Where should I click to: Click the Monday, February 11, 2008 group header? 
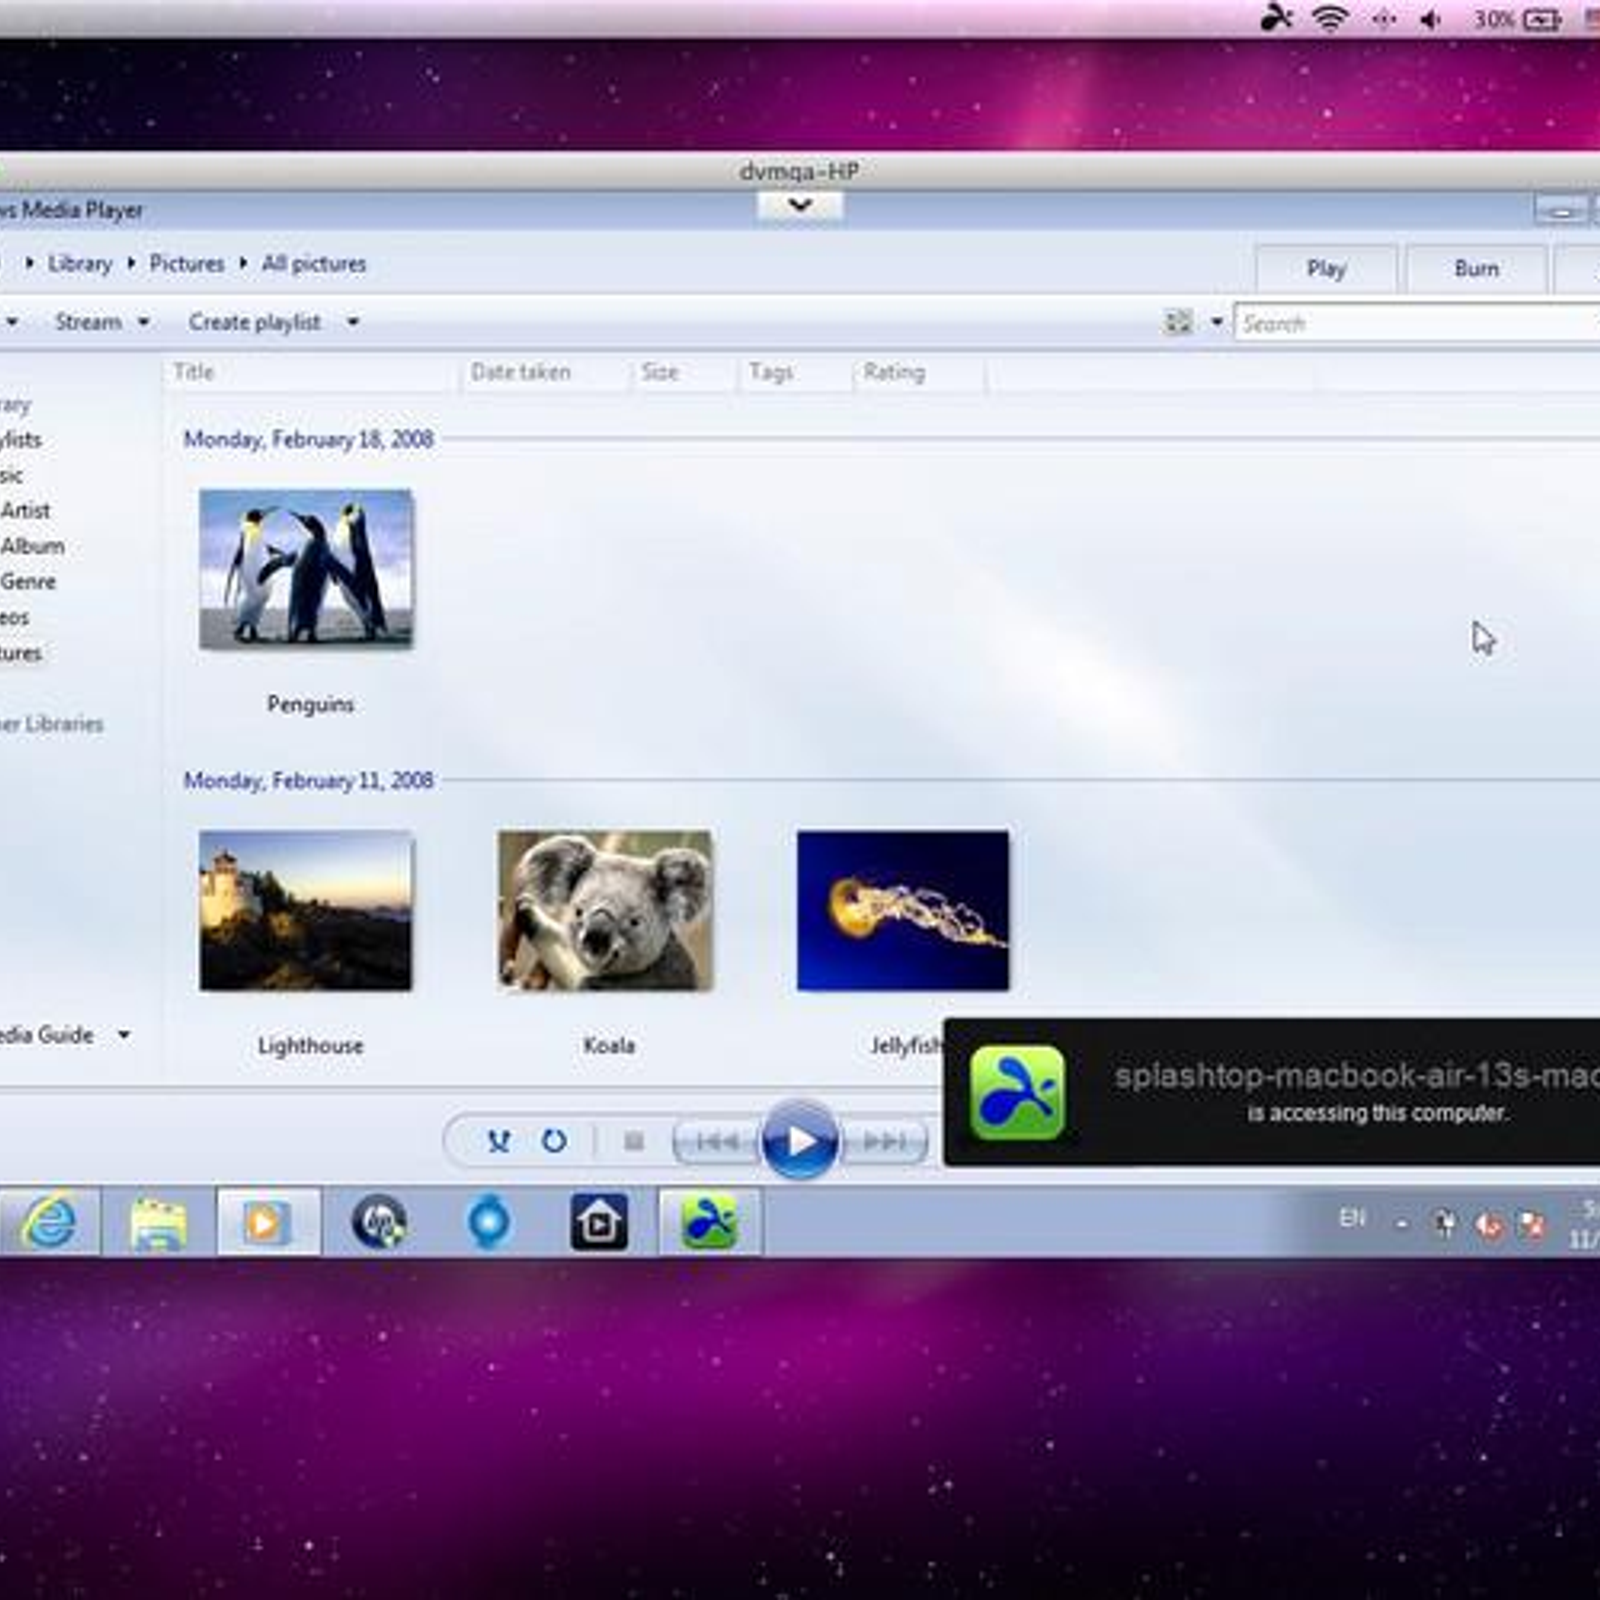coord(308,780)
